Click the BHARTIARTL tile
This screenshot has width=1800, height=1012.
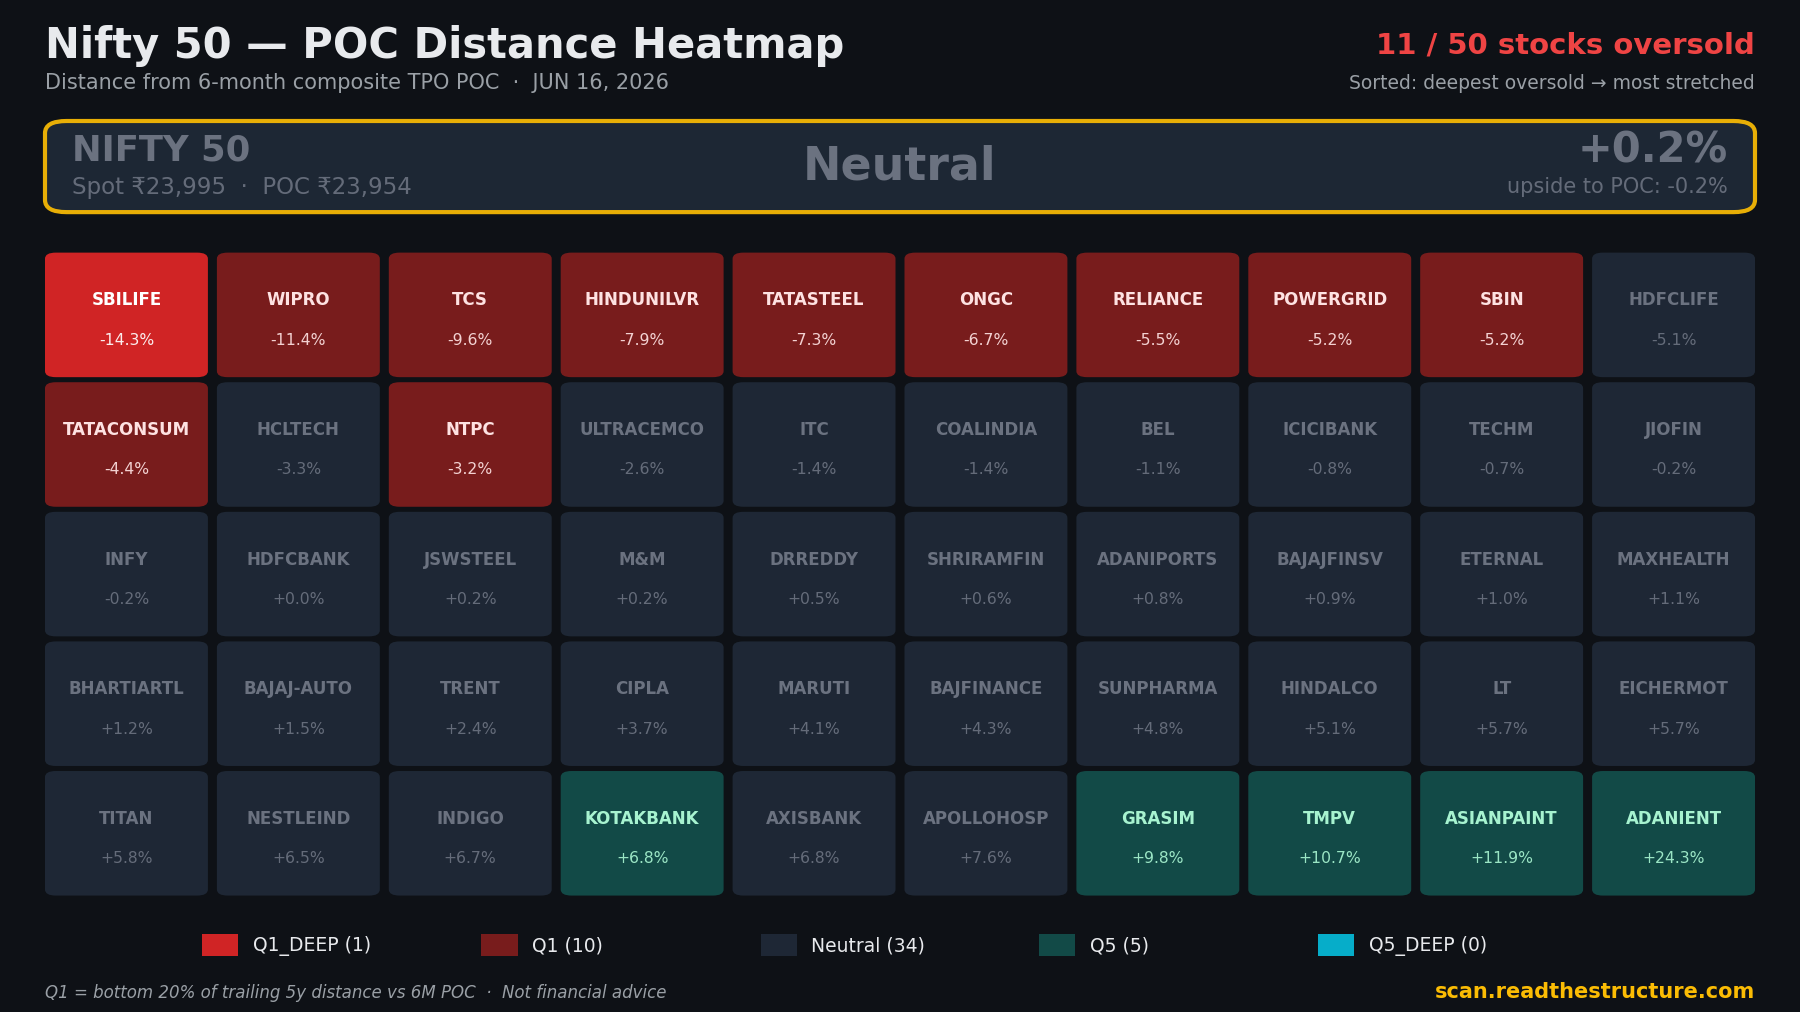click(x=126, y=704)
